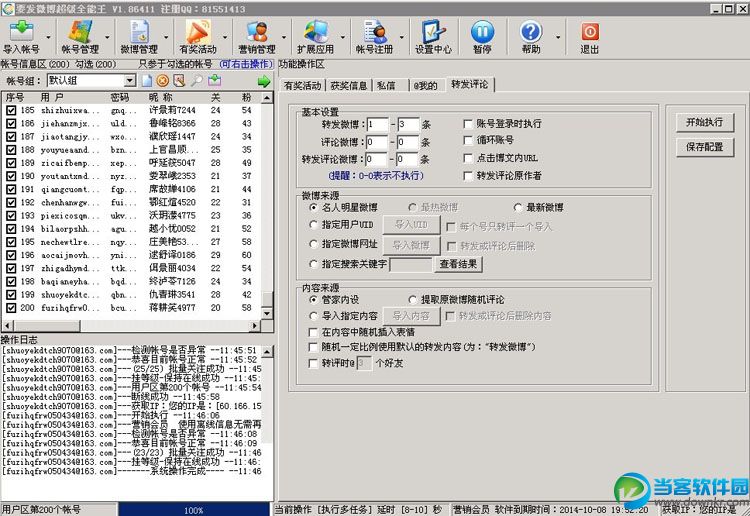Enable 循环账号 checkbox
The image size is (750, 516).
(x=468, y=140)
